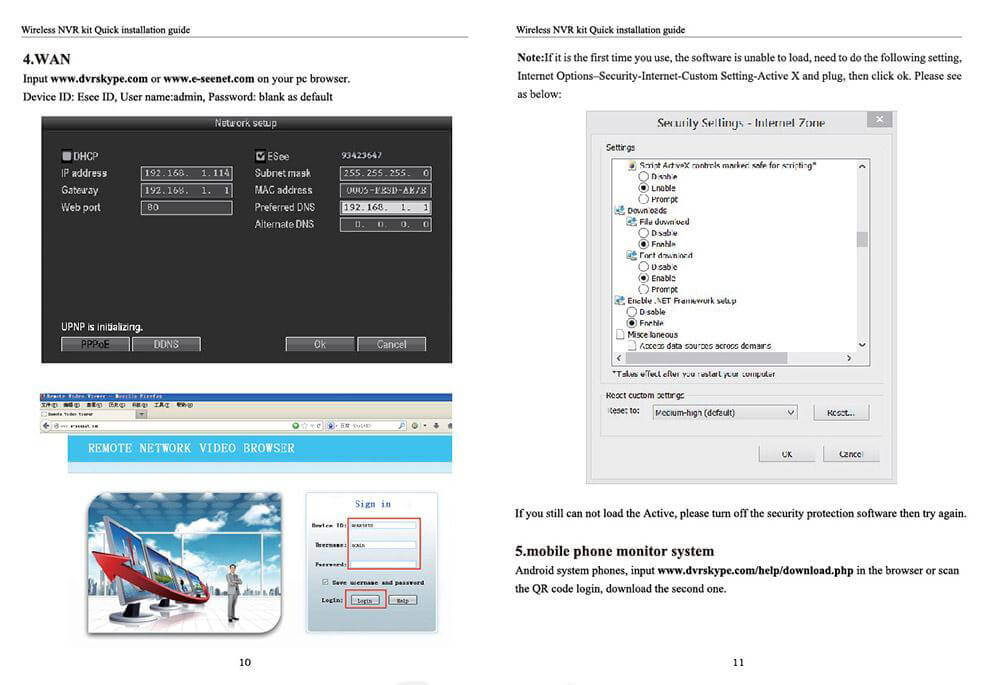Click the settings list scroll down arrow
The width and height of the screenshot is (1000, 685).
pos(862,342)
